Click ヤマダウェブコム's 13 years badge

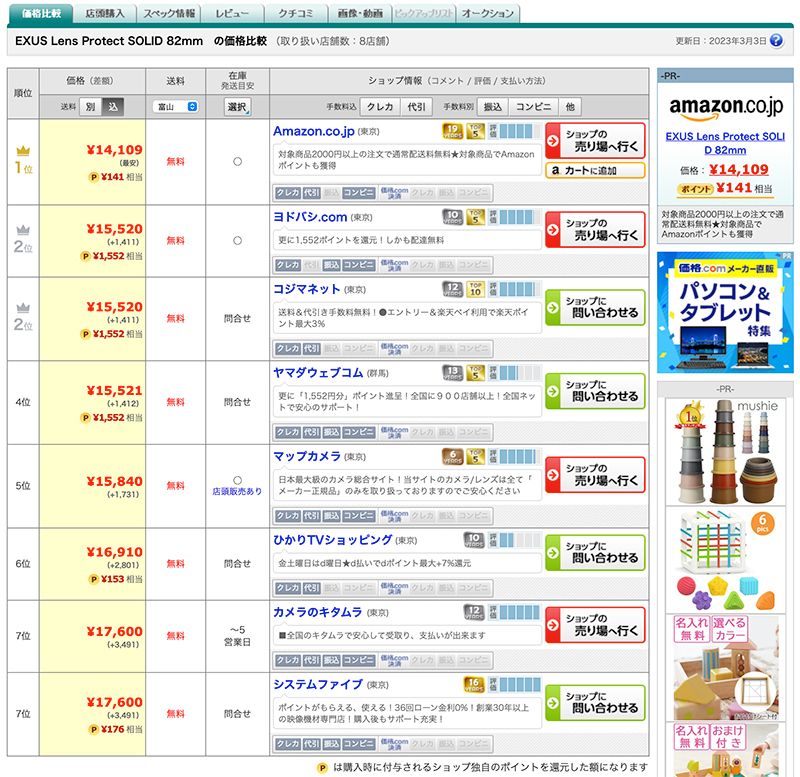coord(452,372)
